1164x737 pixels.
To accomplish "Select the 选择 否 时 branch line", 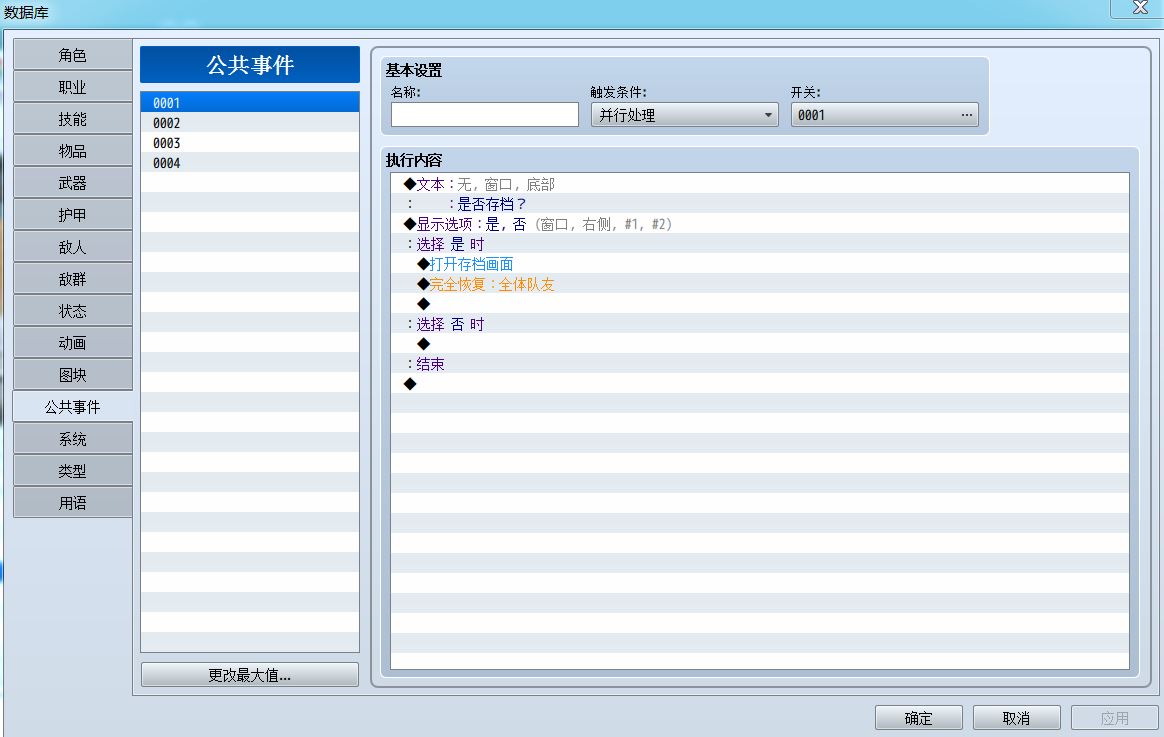I will 760,324.
